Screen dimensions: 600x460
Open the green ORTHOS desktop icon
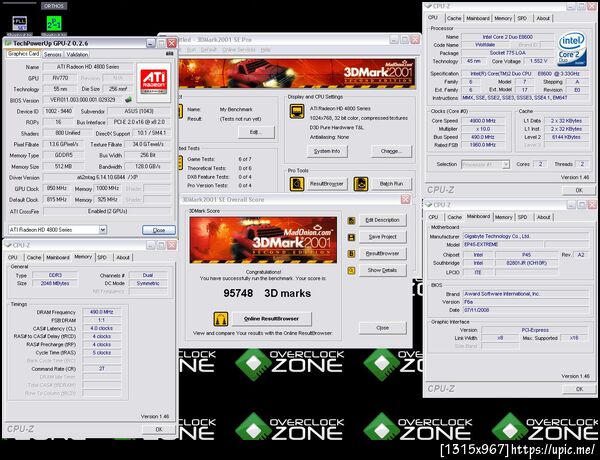54,23
